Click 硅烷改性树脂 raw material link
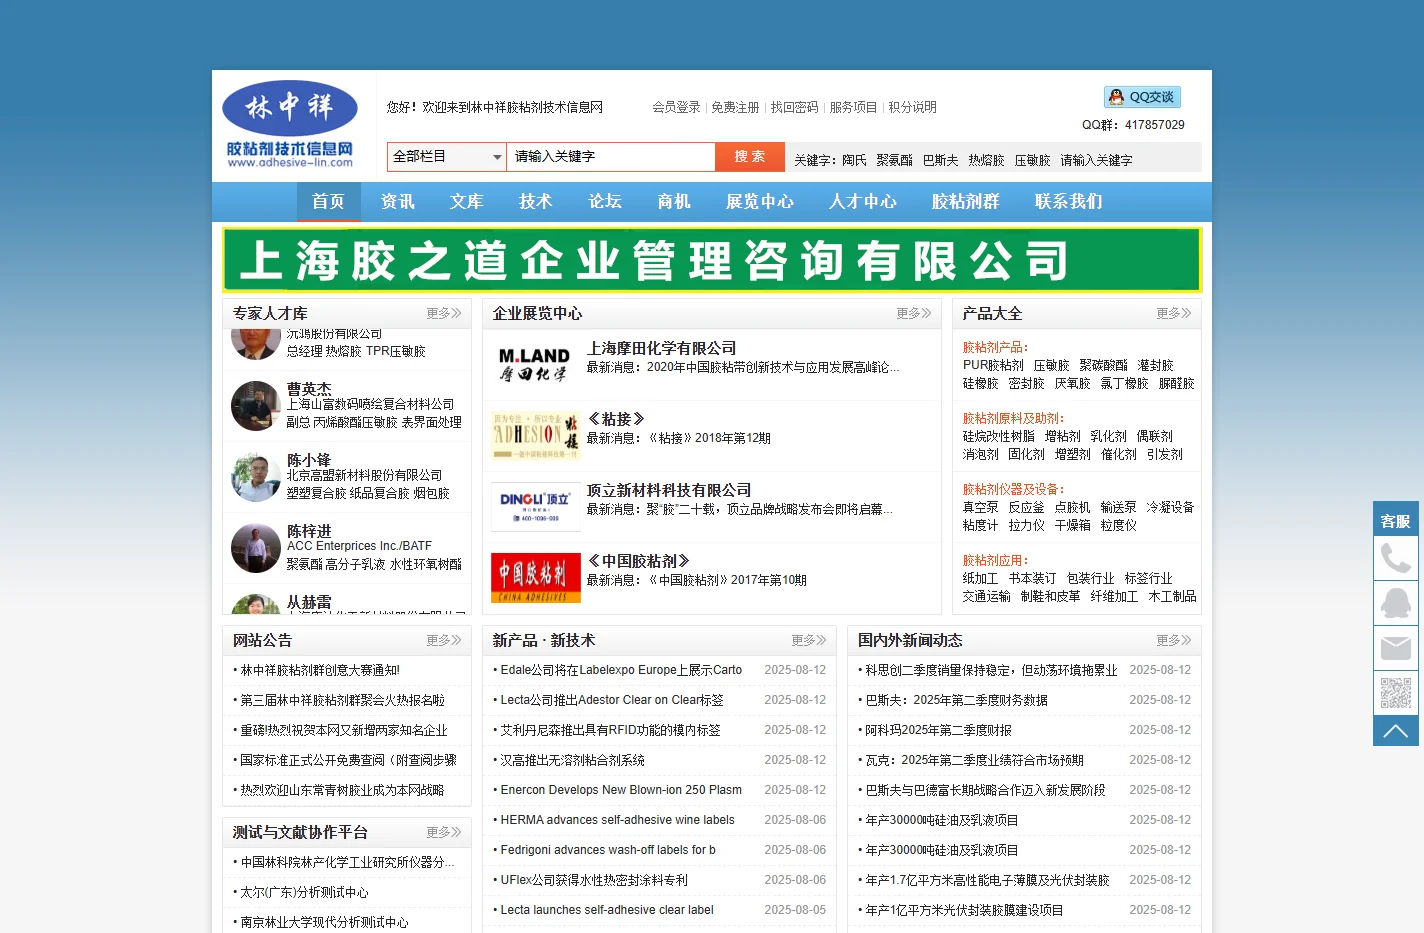 (x=999, y=437)
